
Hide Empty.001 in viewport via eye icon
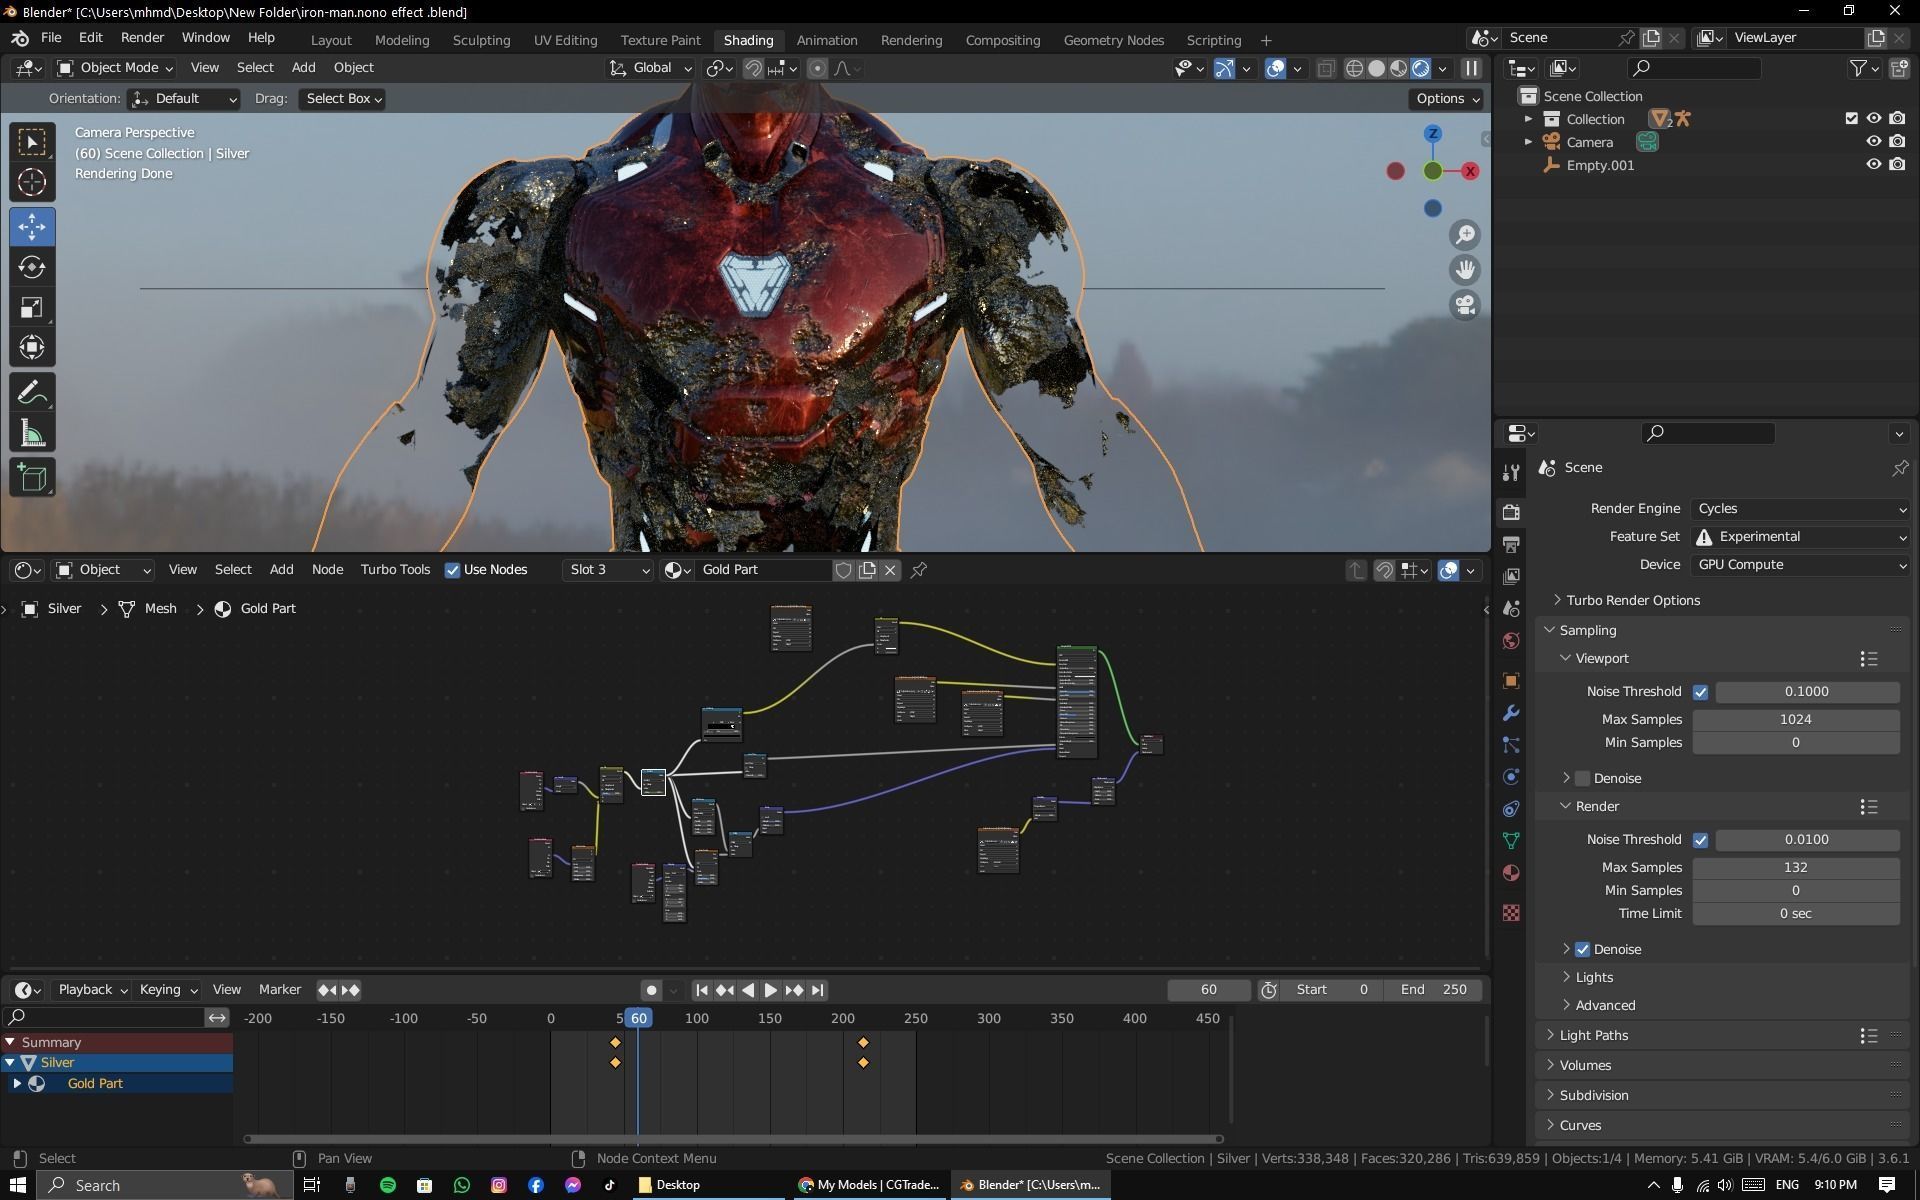(x=1874, y=165)
